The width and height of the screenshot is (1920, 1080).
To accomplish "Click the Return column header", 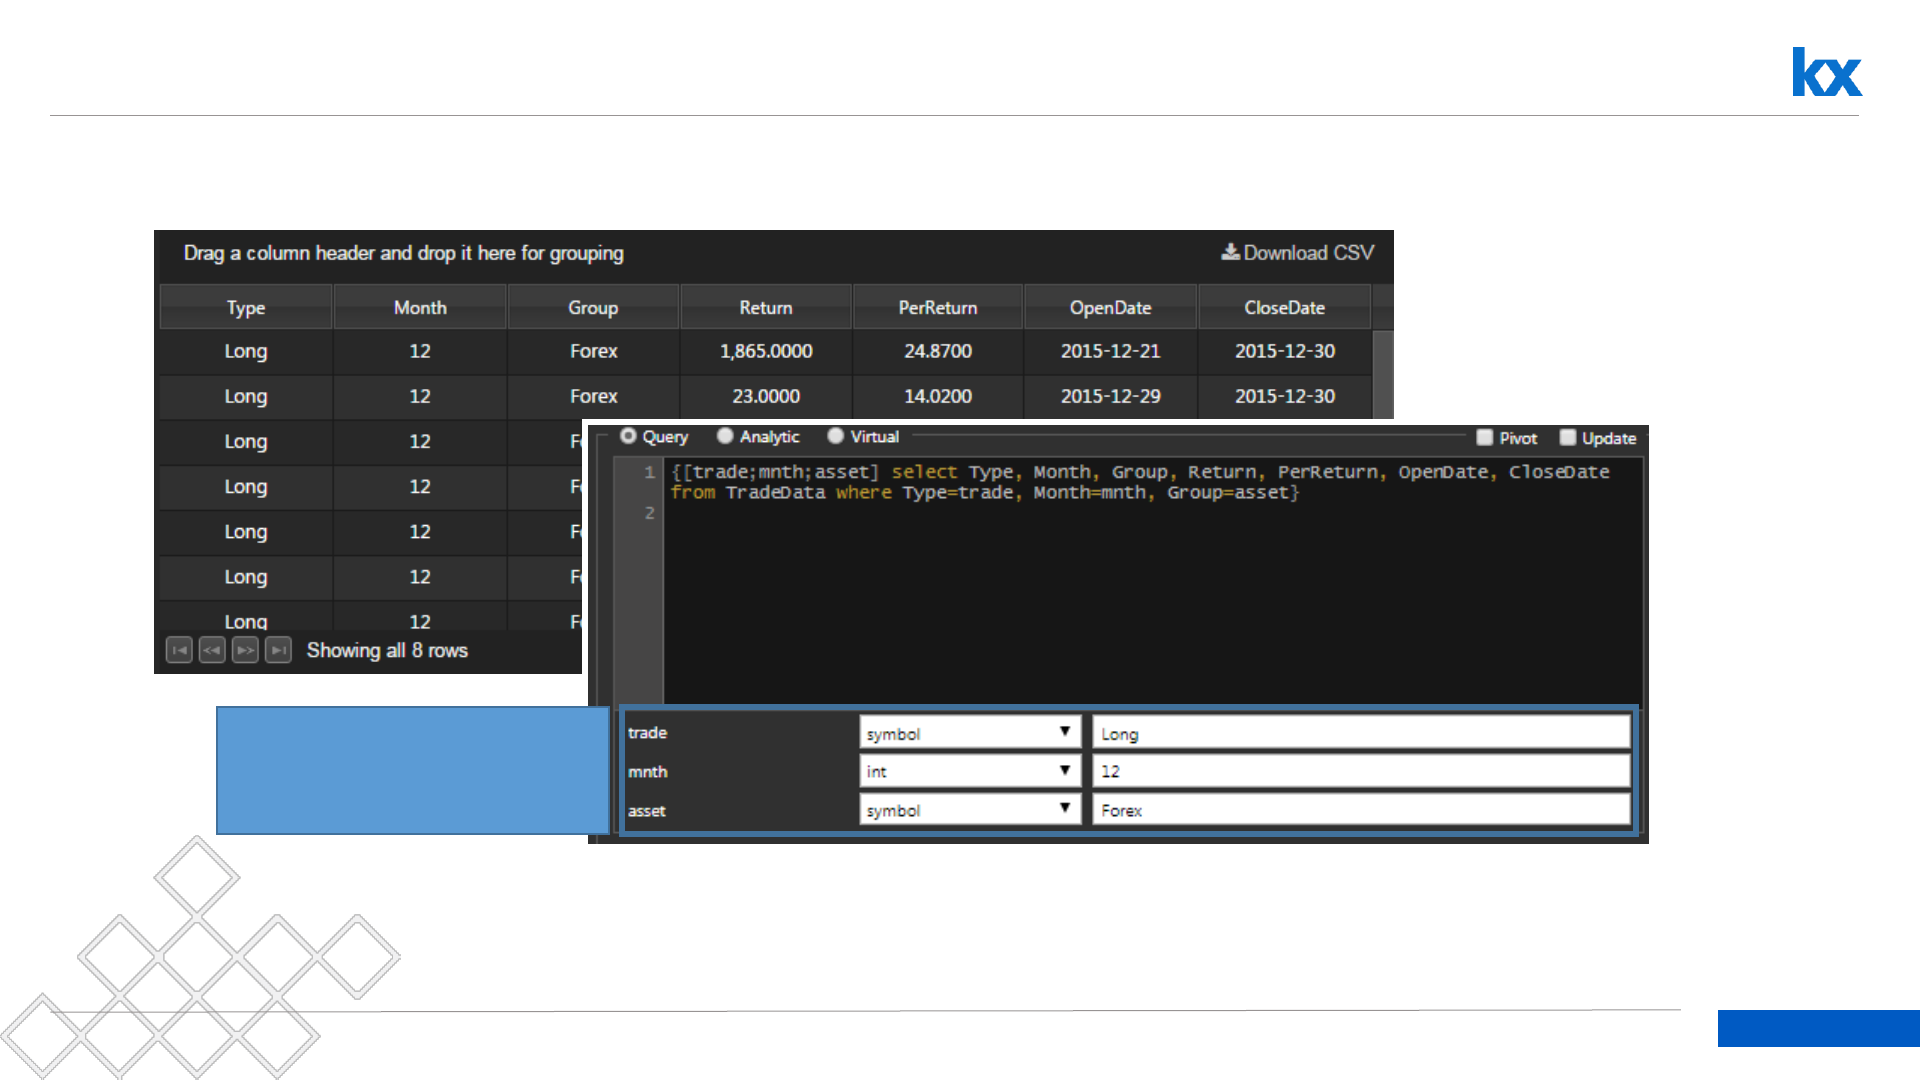I will coord(765,308).
